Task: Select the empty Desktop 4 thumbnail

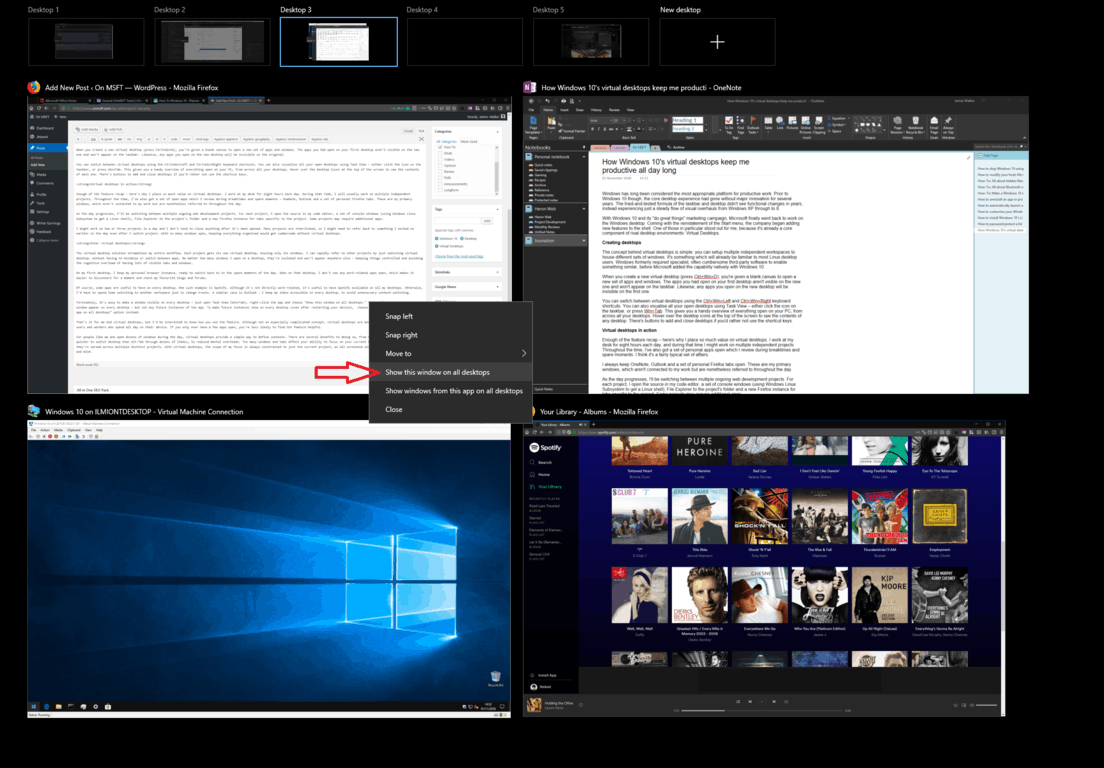Action: point(465,42)
